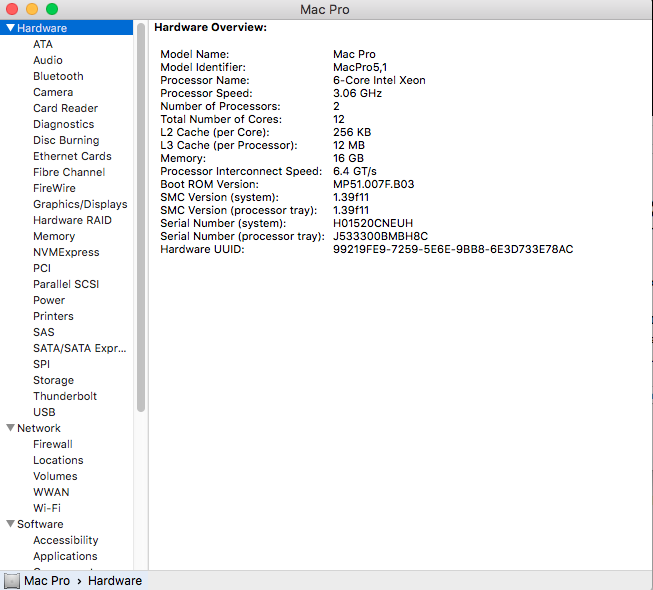Click Mac Pro in the path bar
This screenshot has height=590, width=653.
[47, 580]
